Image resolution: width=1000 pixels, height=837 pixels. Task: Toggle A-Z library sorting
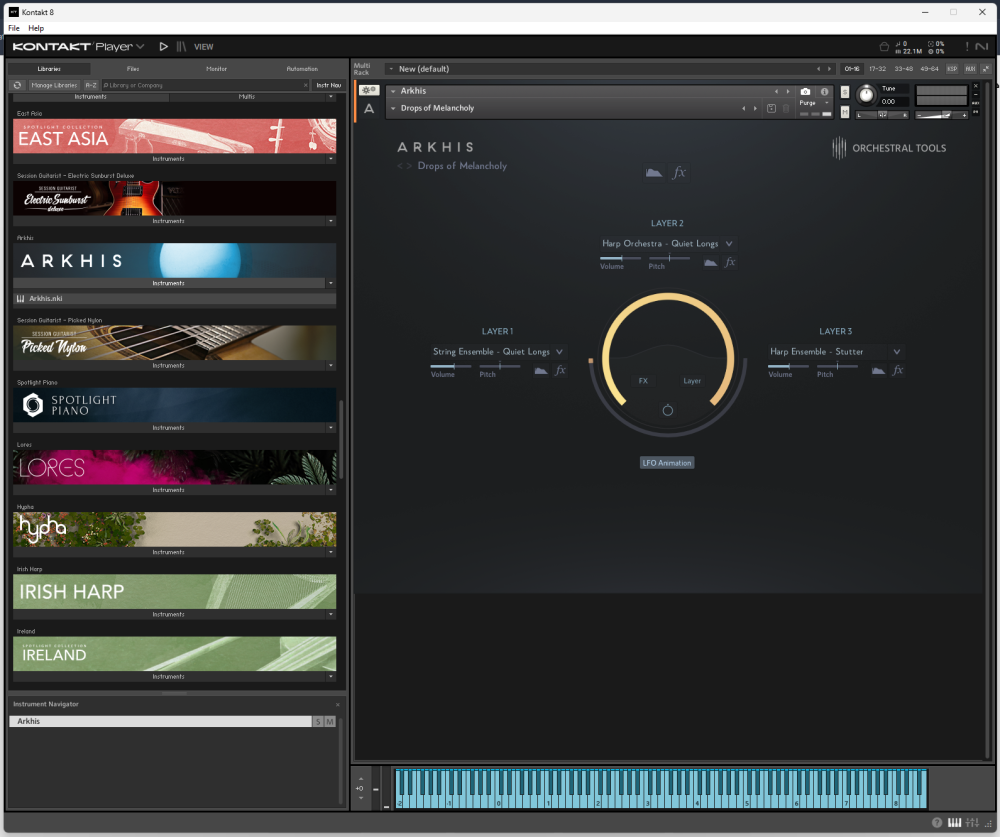[x=91, y=85]
